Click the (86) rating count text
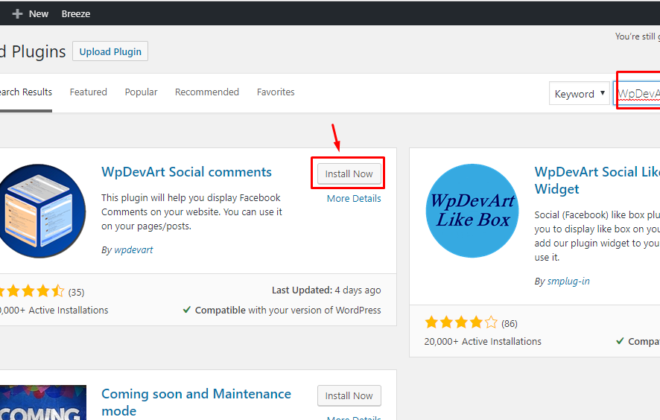Screen dimensions: 660x420 click(x=509, y=324)
